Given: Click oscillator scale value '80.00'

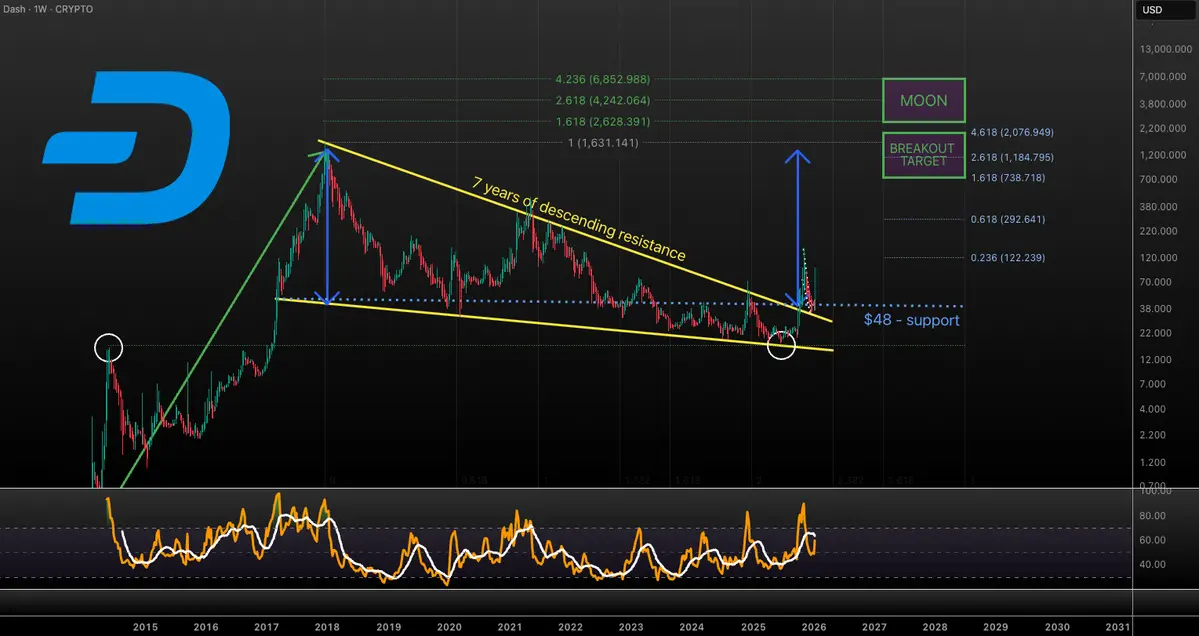Looking at the screenshot, I should pyautogui.click(x=1152, y=516).
